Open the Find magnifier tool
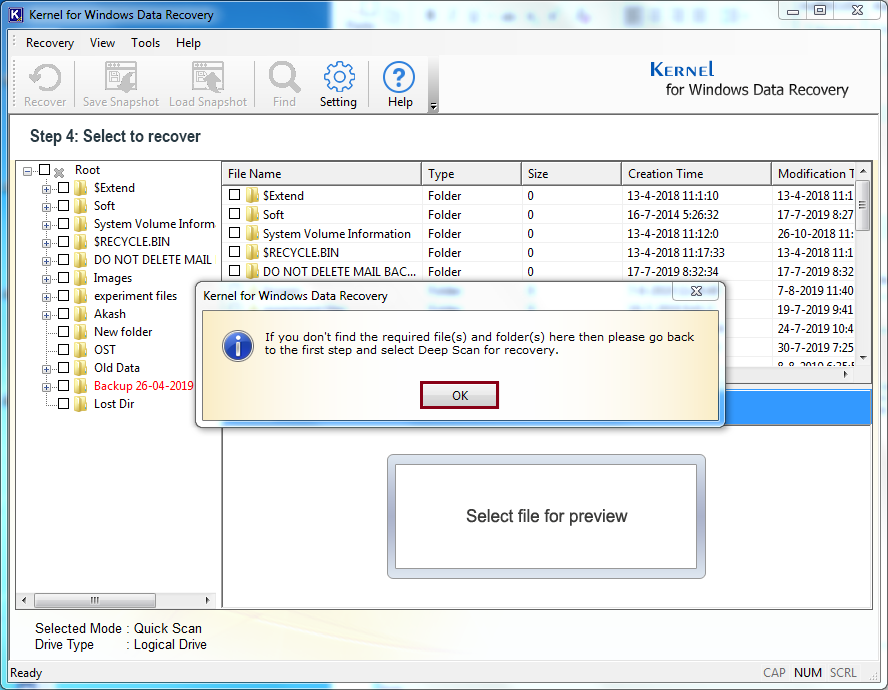The height and width of the screenshot is (690, 888). 284,77
